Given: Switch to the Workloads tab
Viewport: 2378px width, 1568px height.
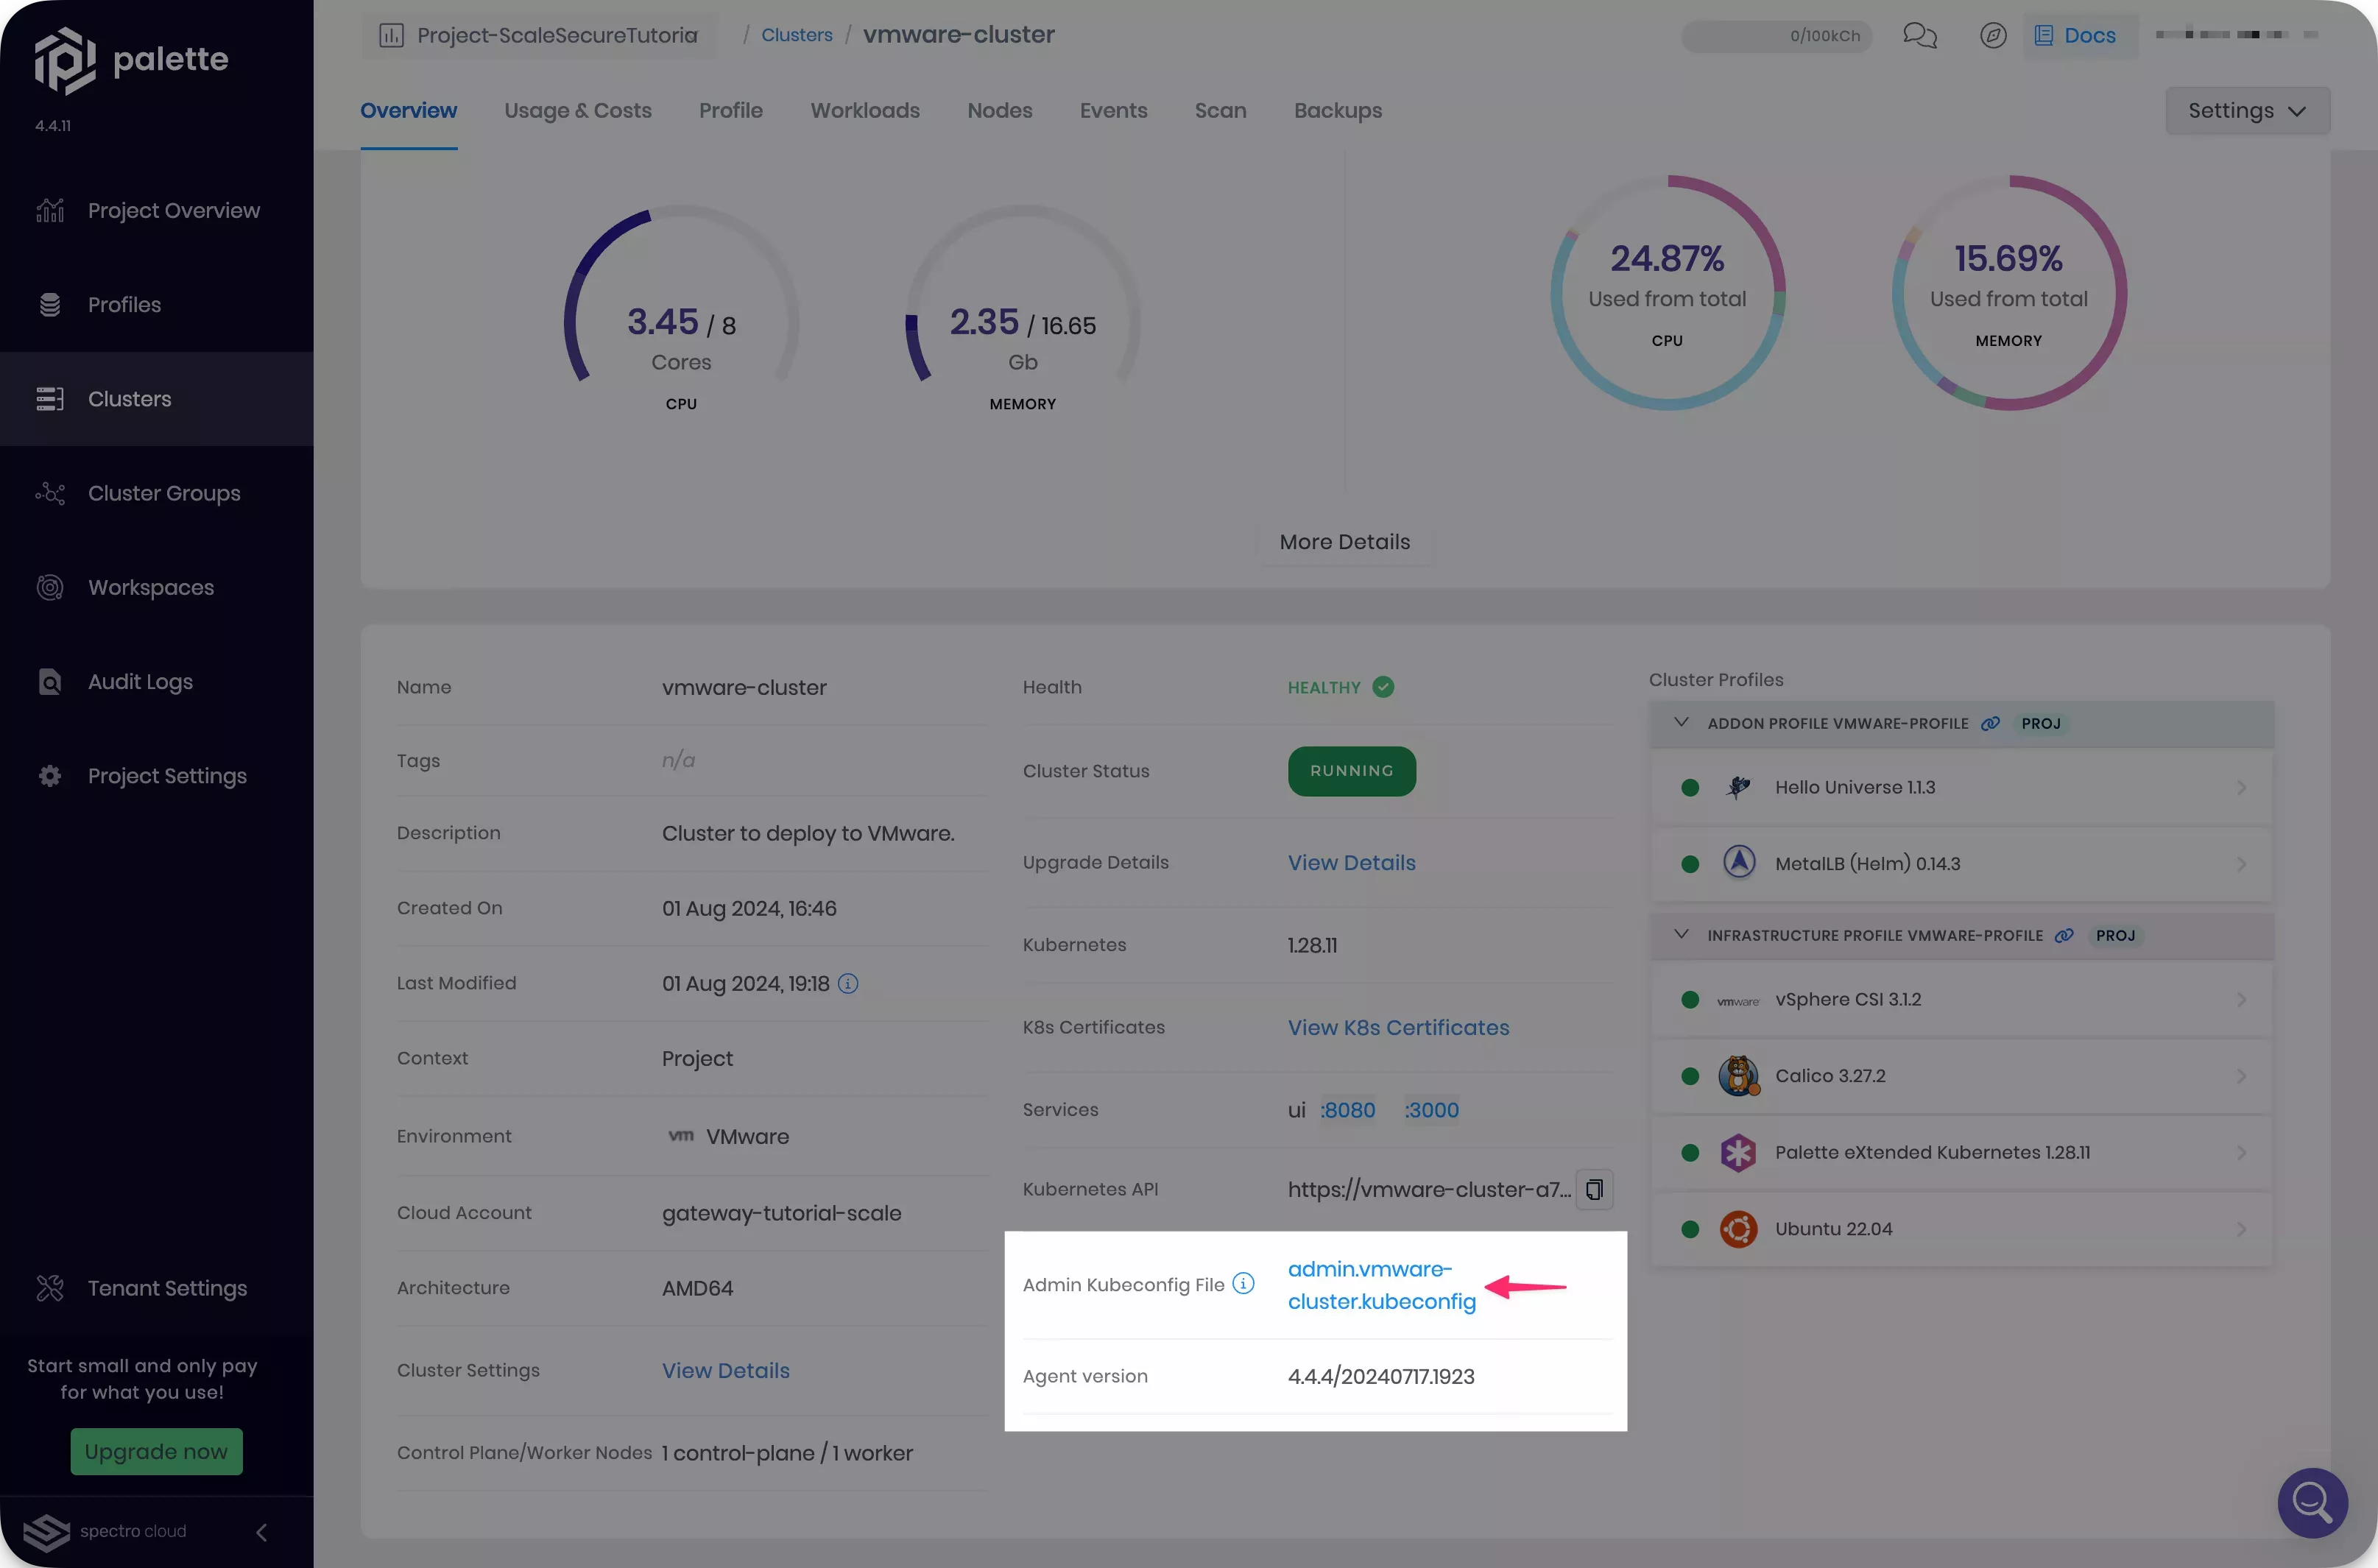Looking at the screenshot, I should [x=864, y=110].
